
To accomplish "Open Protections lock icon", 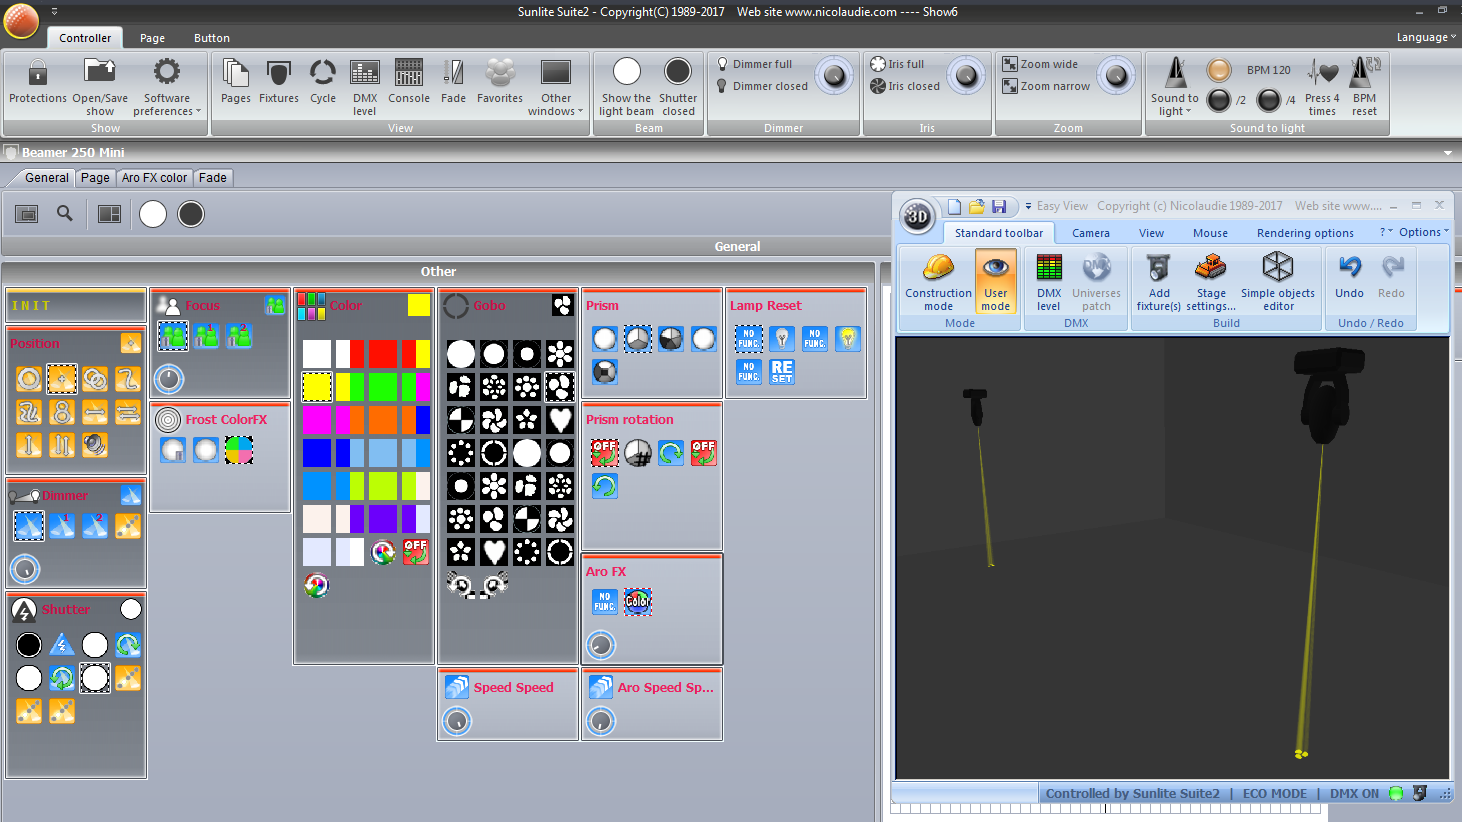I will (x=38, y=73).
